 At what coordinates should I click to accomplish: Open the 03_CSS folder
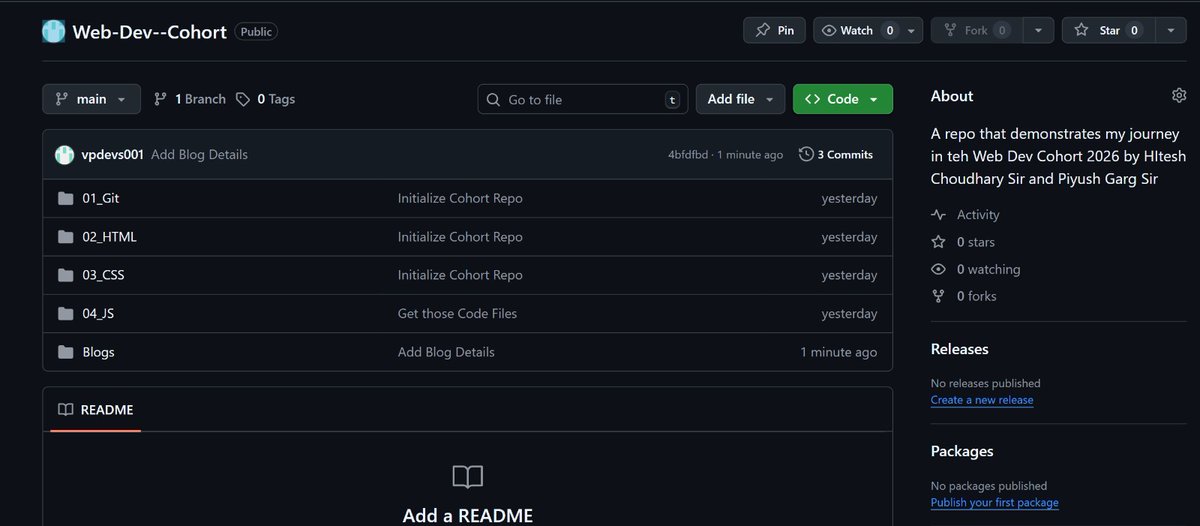coord(104,275)
